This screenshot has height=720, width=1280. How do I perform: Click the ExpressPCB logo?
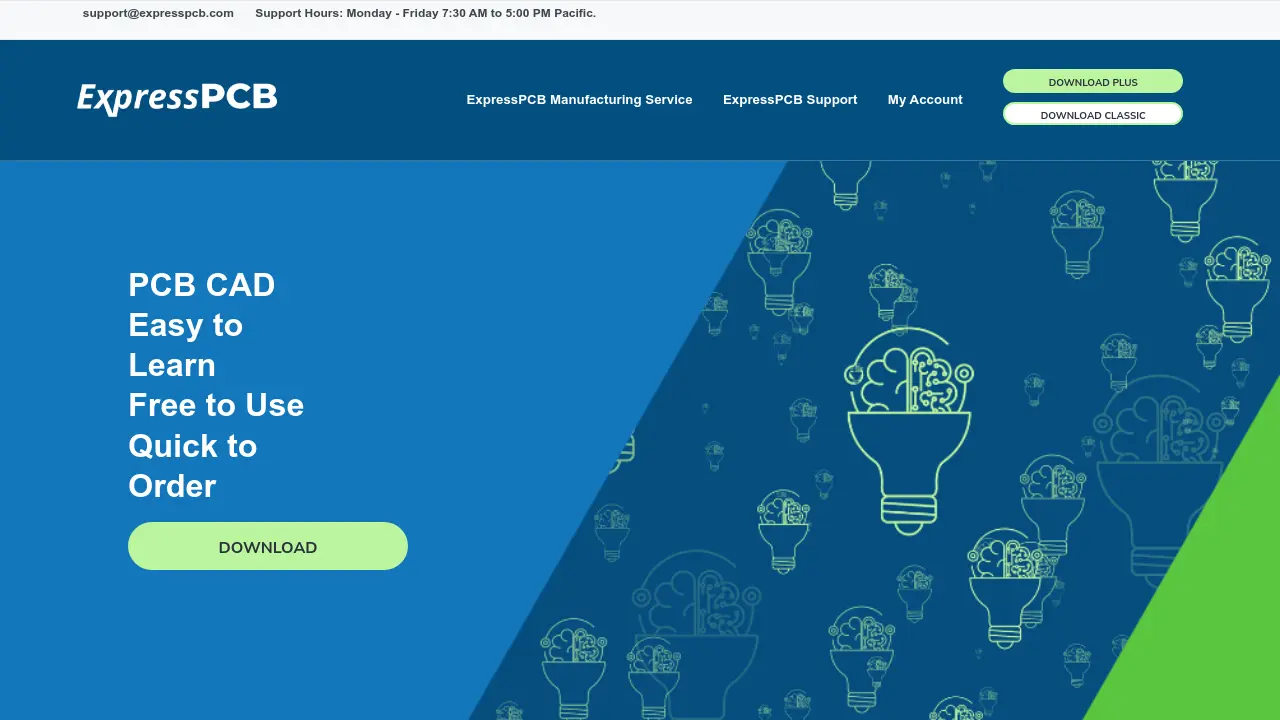pyautogui.click(x=177, y=98)
